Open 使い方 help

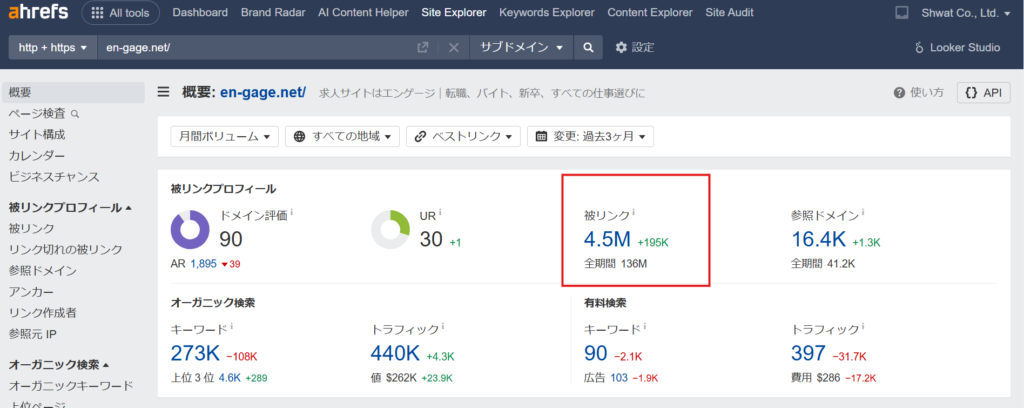coord(919,93)
